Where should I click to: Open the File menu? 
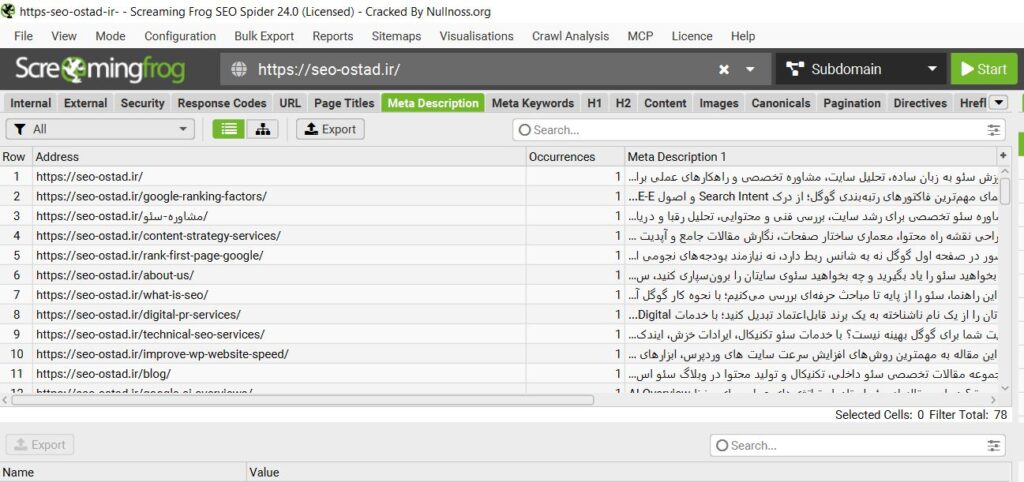(23, 36)
